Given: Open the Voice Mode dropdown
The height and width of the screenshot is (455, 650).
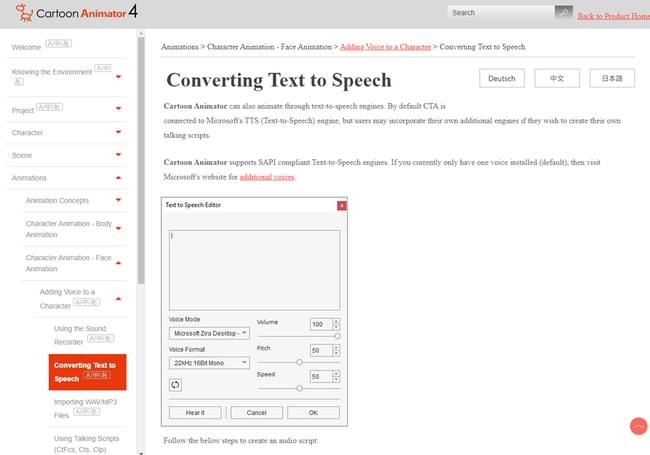Looking at the screenshot, I should click(x=209, y=333).
